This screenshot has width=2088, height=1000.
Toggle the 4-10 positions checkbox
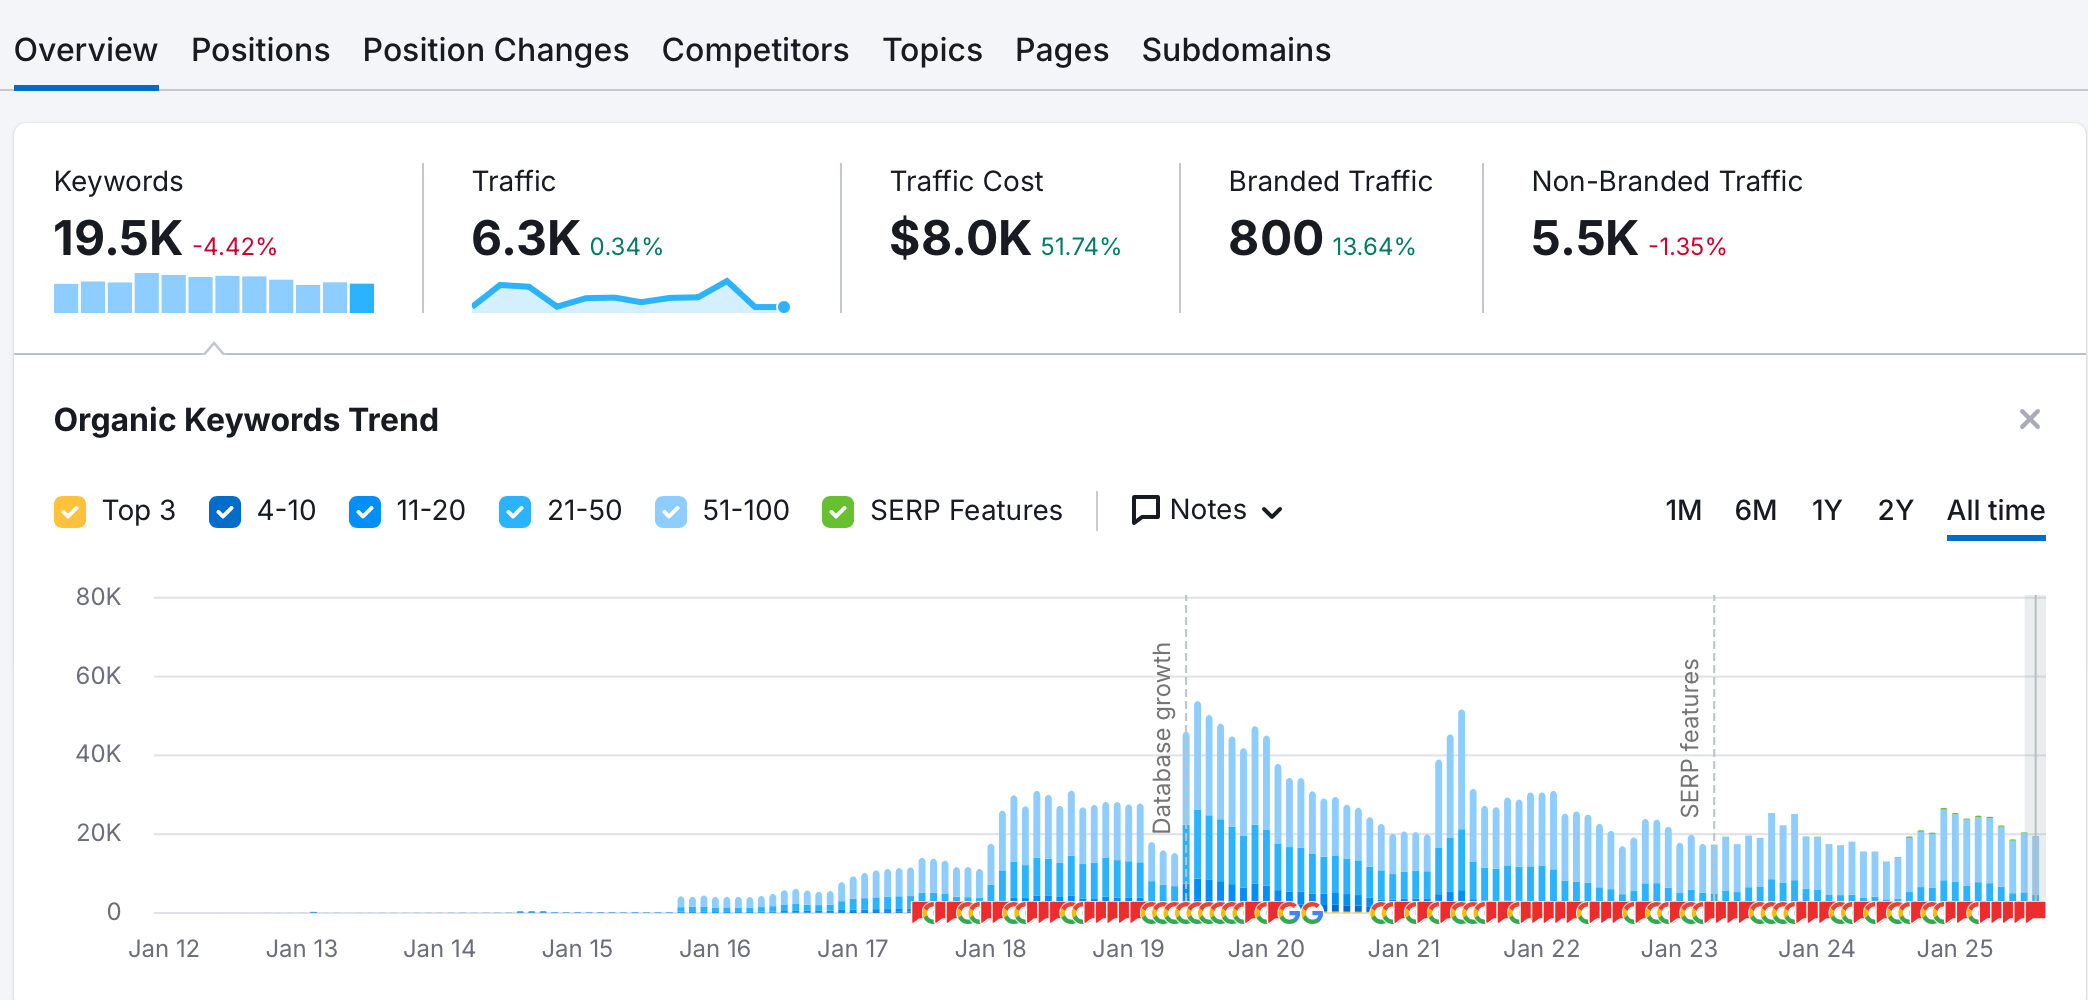pyautogui.click(x=225, y=511)
